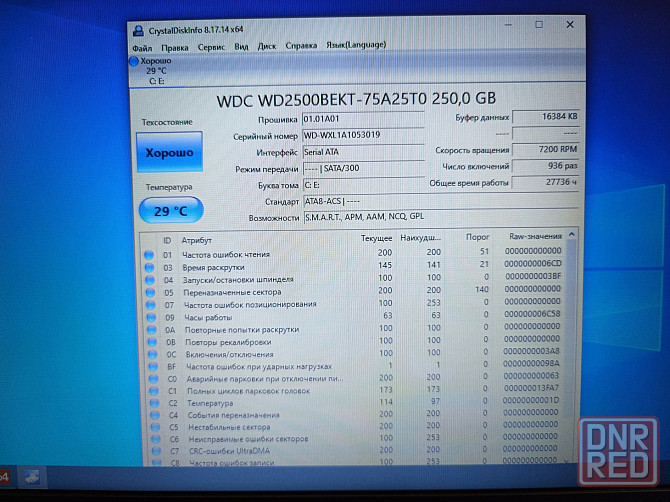Click status icon for Температура row C2
670x502 pixels.
coord(154,403)
